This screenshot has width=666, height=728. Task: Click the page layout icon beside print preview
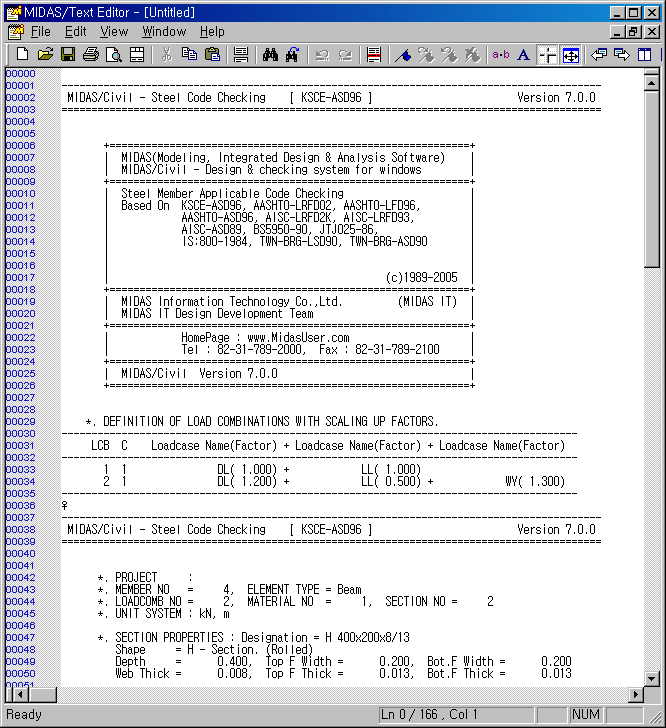[137, 55]
